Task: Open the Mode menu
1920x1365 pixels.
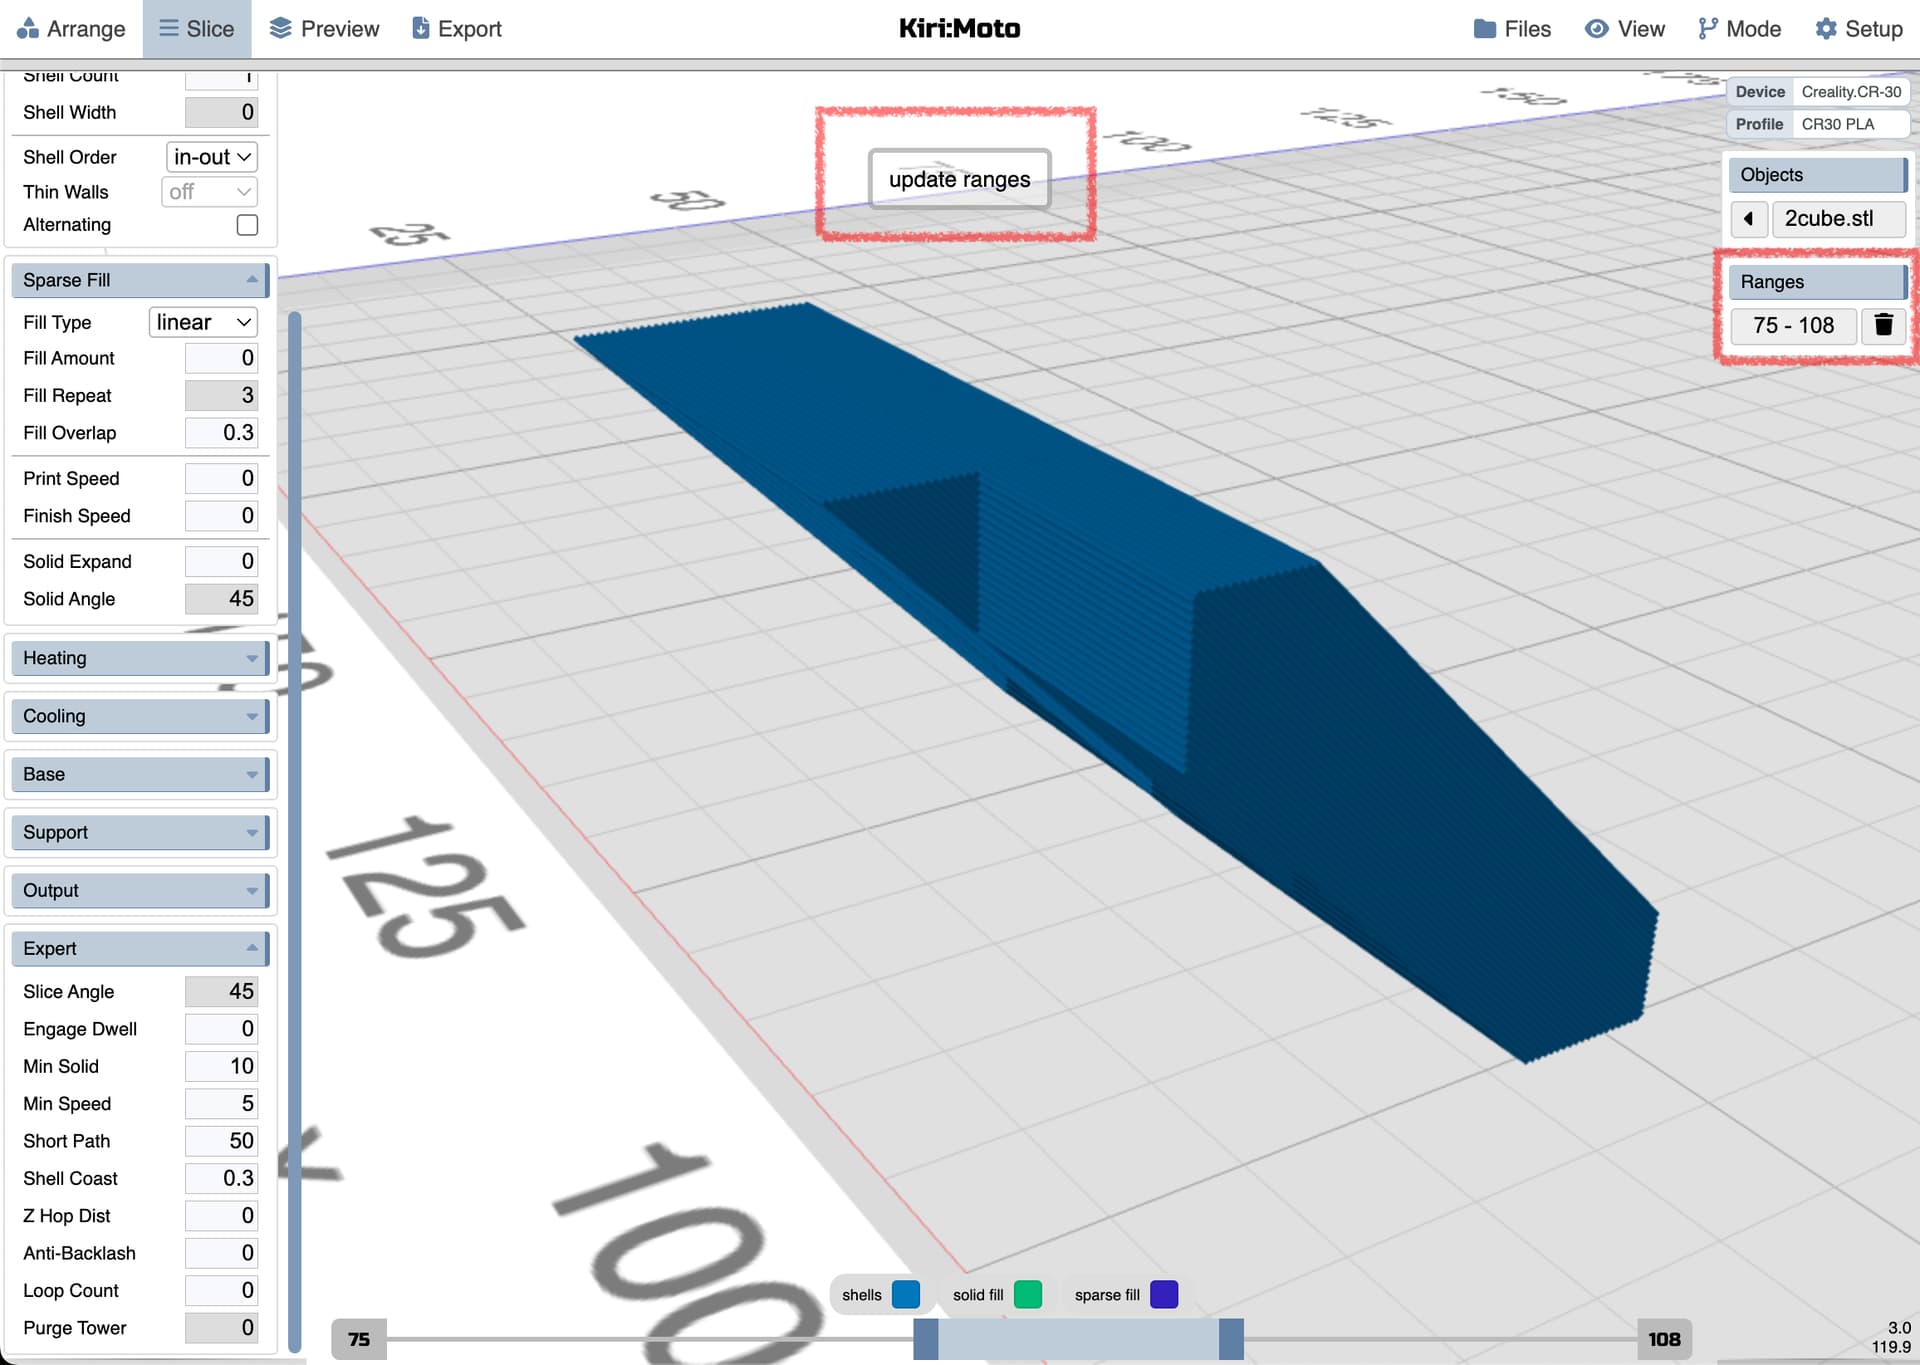Action: (1740, 29)
